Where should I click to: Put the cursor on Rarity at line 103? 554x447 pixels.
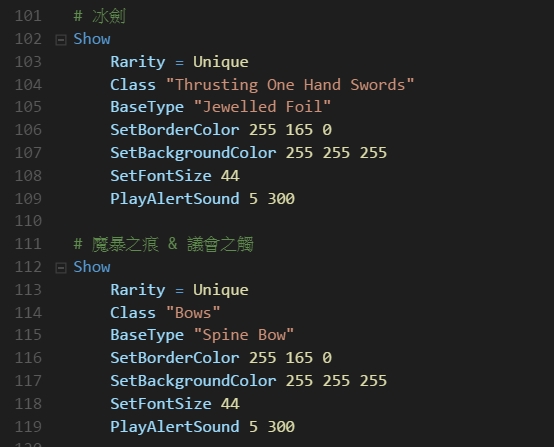(138, 62)
